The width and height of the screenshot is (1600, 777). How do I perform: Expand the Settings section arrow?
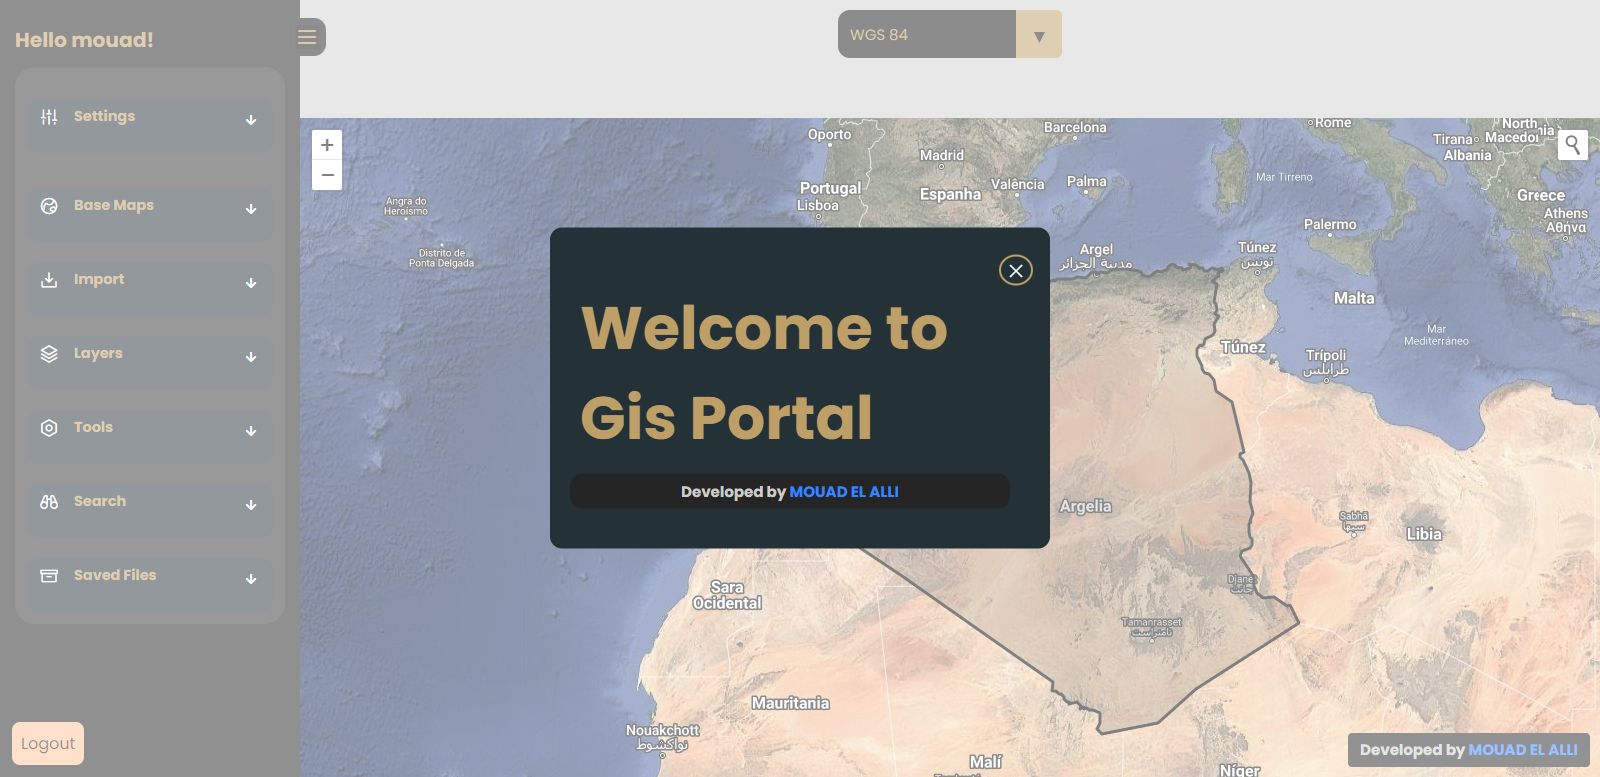click(x=251, y=120)
